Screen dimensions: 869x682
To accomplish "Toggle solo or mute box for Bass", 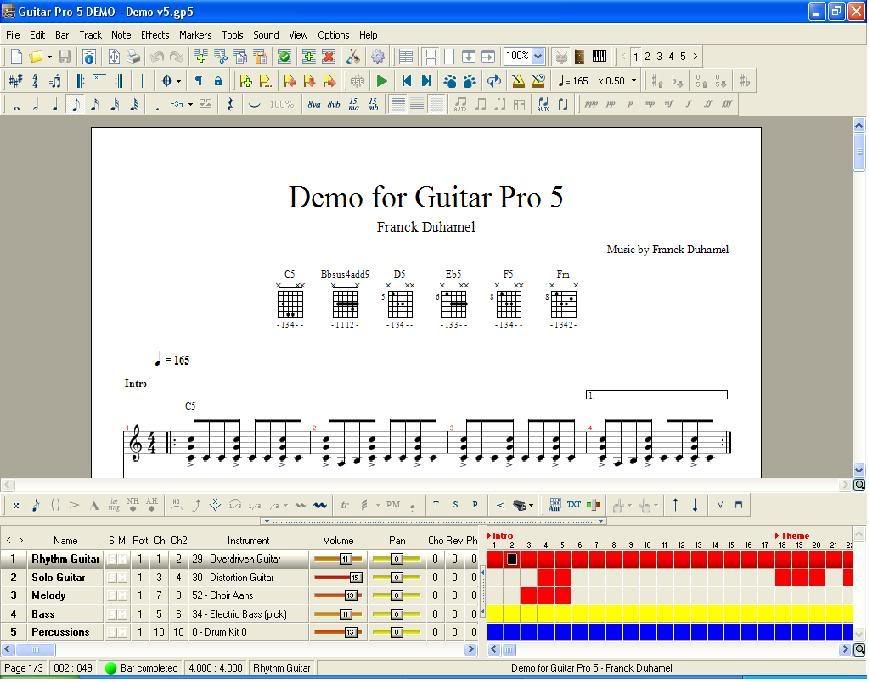I will (x=117, y=614).
